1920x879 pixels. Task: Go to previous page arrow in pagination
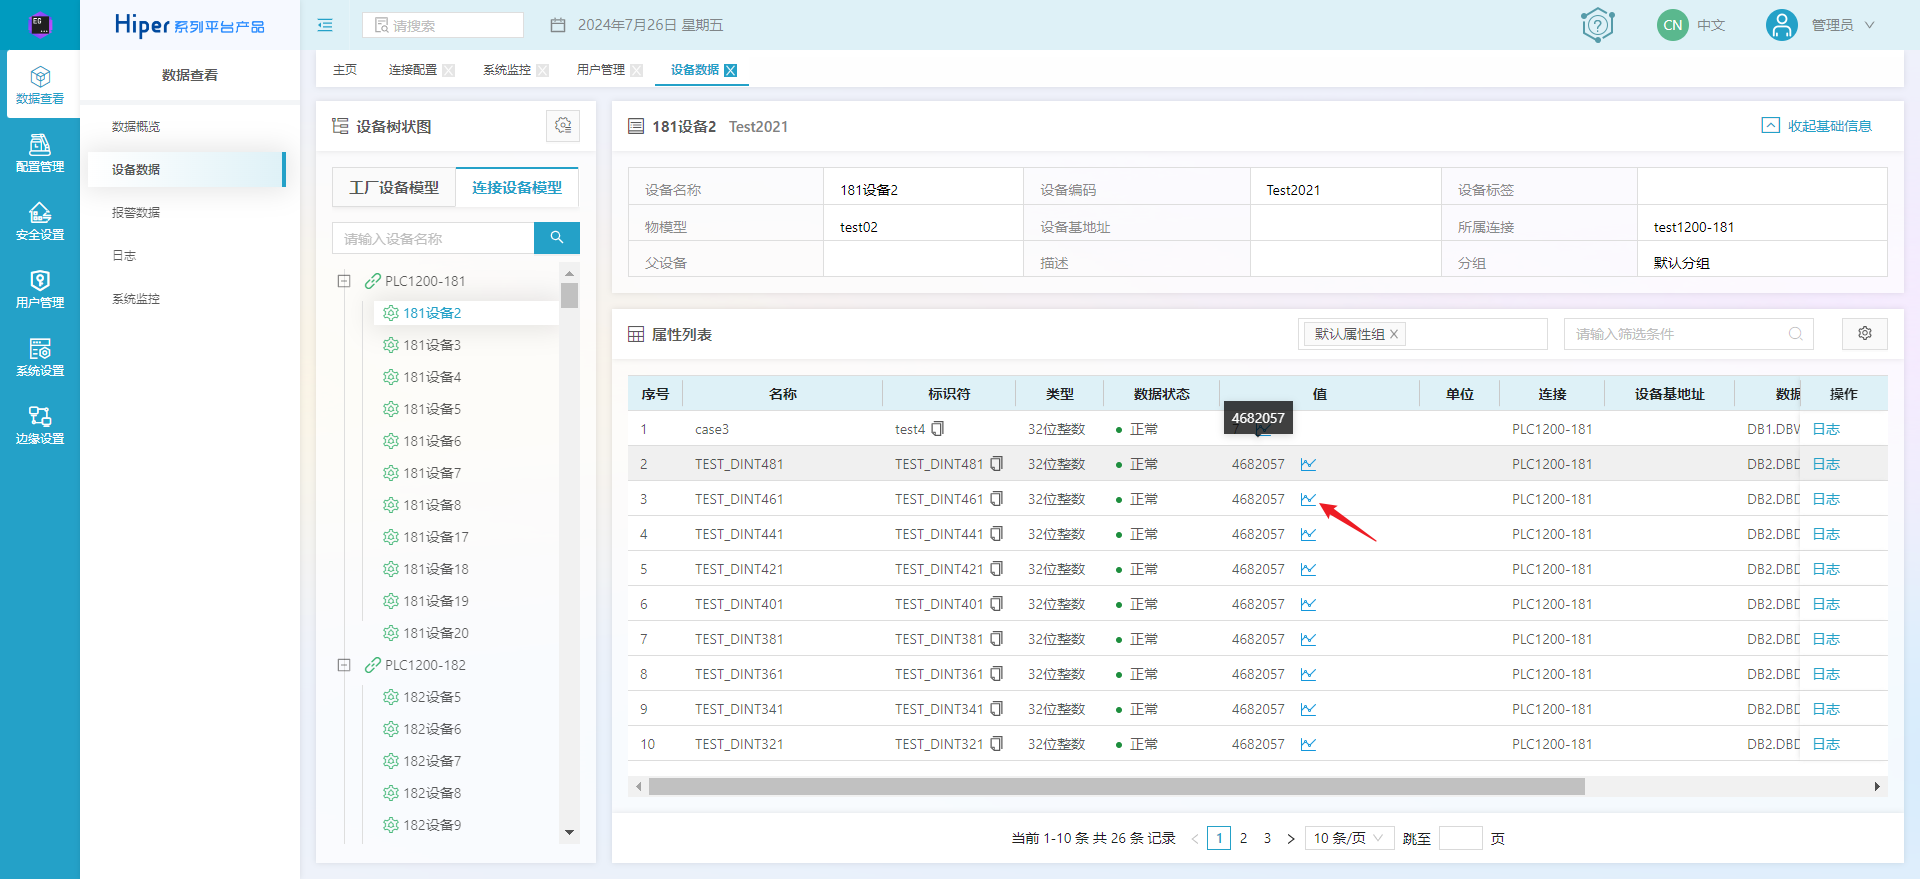tap(1195, 838)
